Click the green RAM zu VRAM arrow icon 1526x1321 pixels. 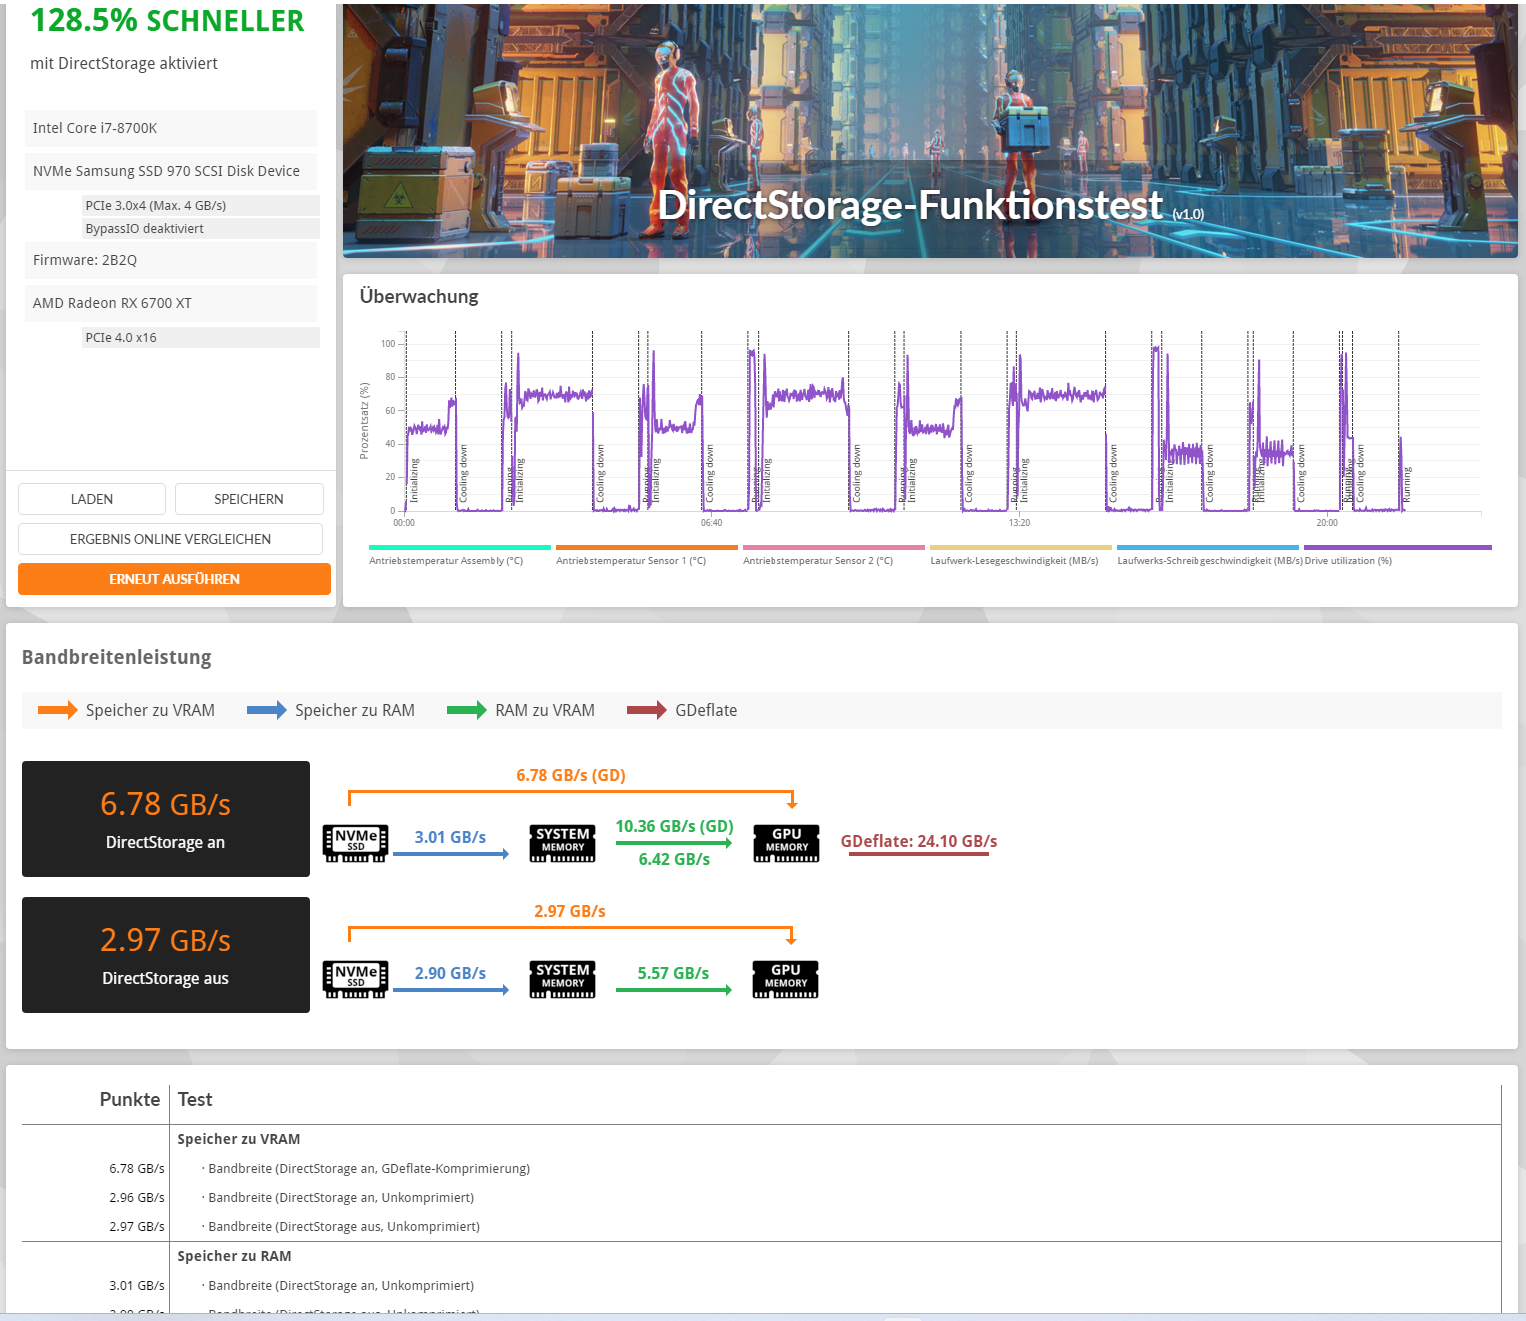(467, 710)
